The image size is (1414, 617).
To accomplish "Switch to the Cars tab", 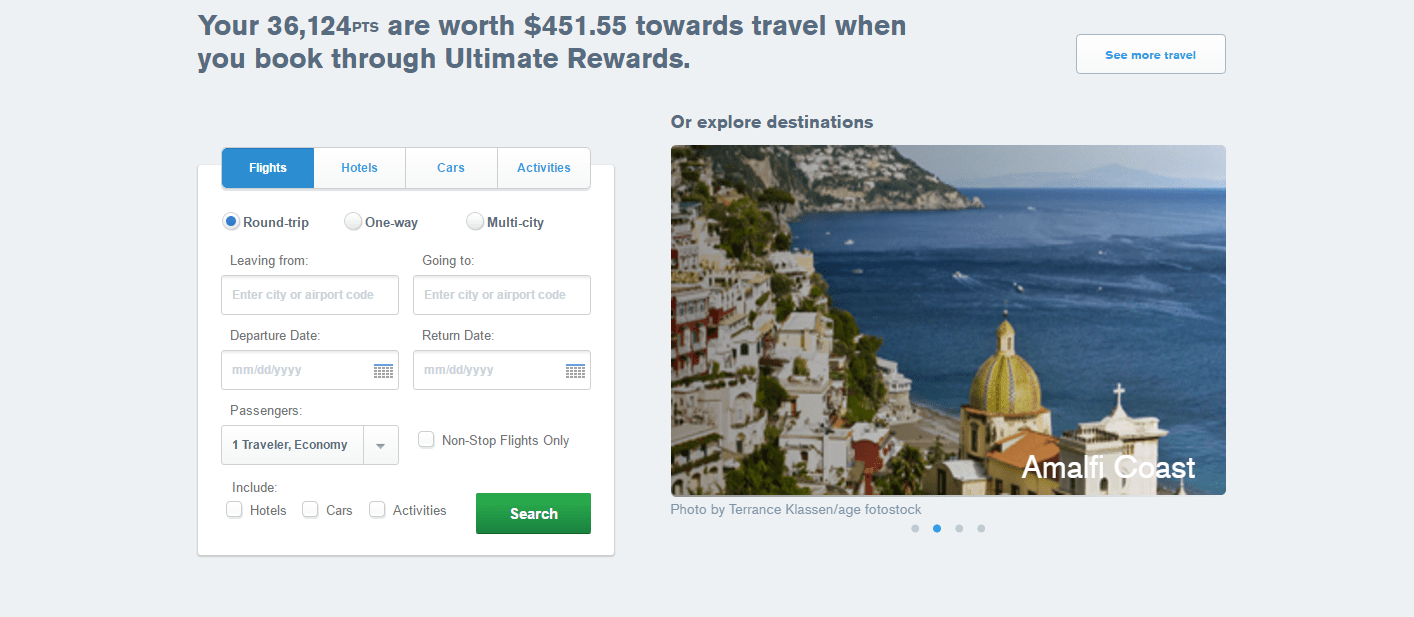I will click(x=451, y=167).
